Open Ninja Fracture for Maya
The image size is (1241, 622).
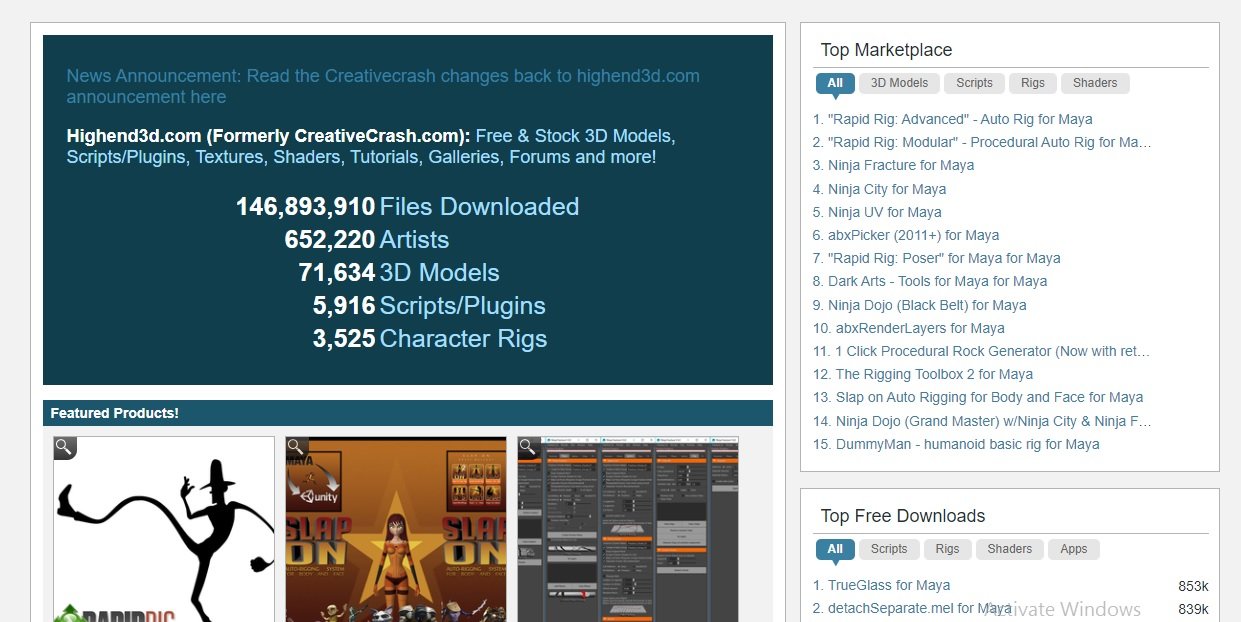(901, 165)
